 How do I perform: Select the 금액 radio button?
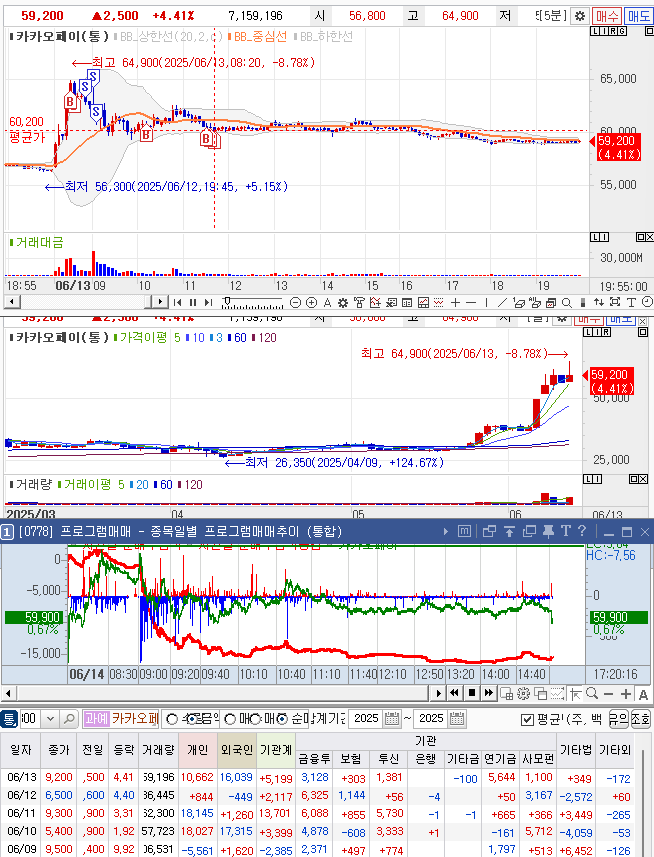click(193, 719)
